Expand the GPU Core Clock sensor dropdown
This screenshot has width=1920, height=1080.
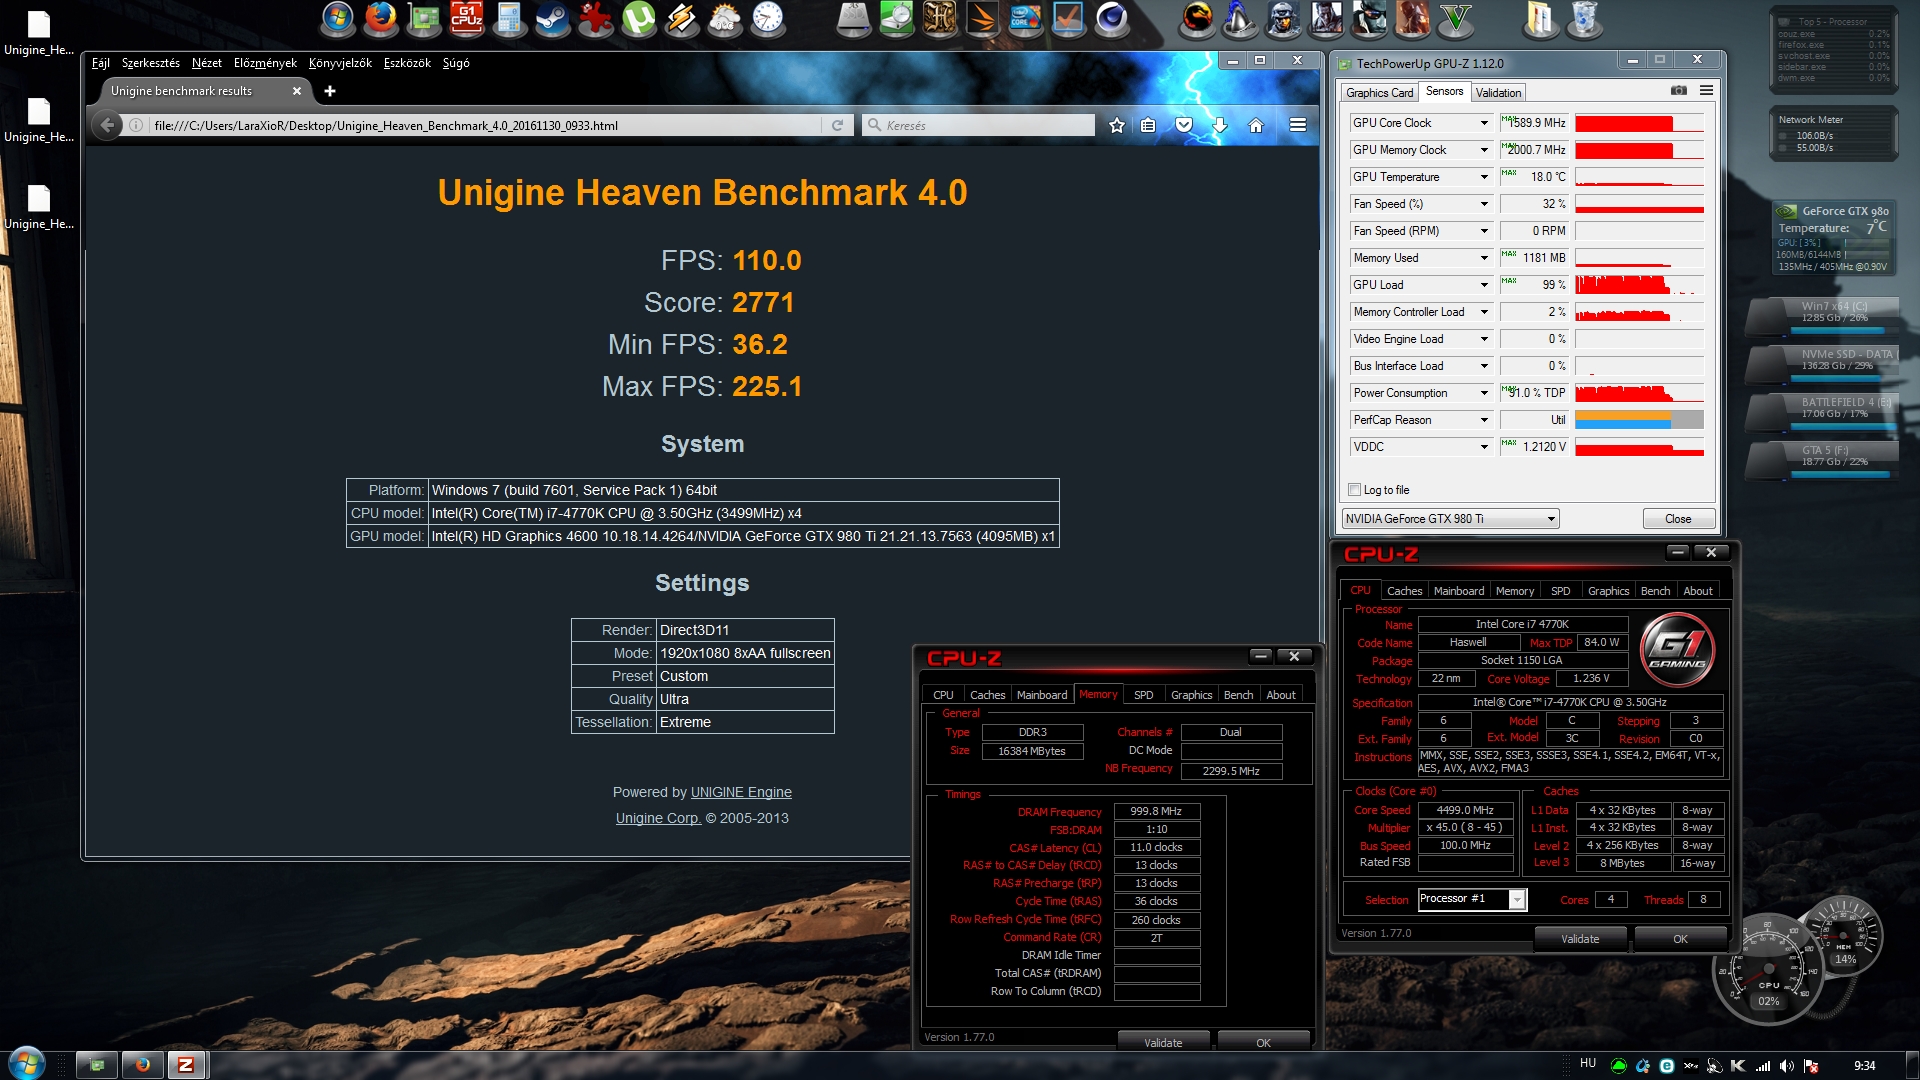(x=1484, y=123)
